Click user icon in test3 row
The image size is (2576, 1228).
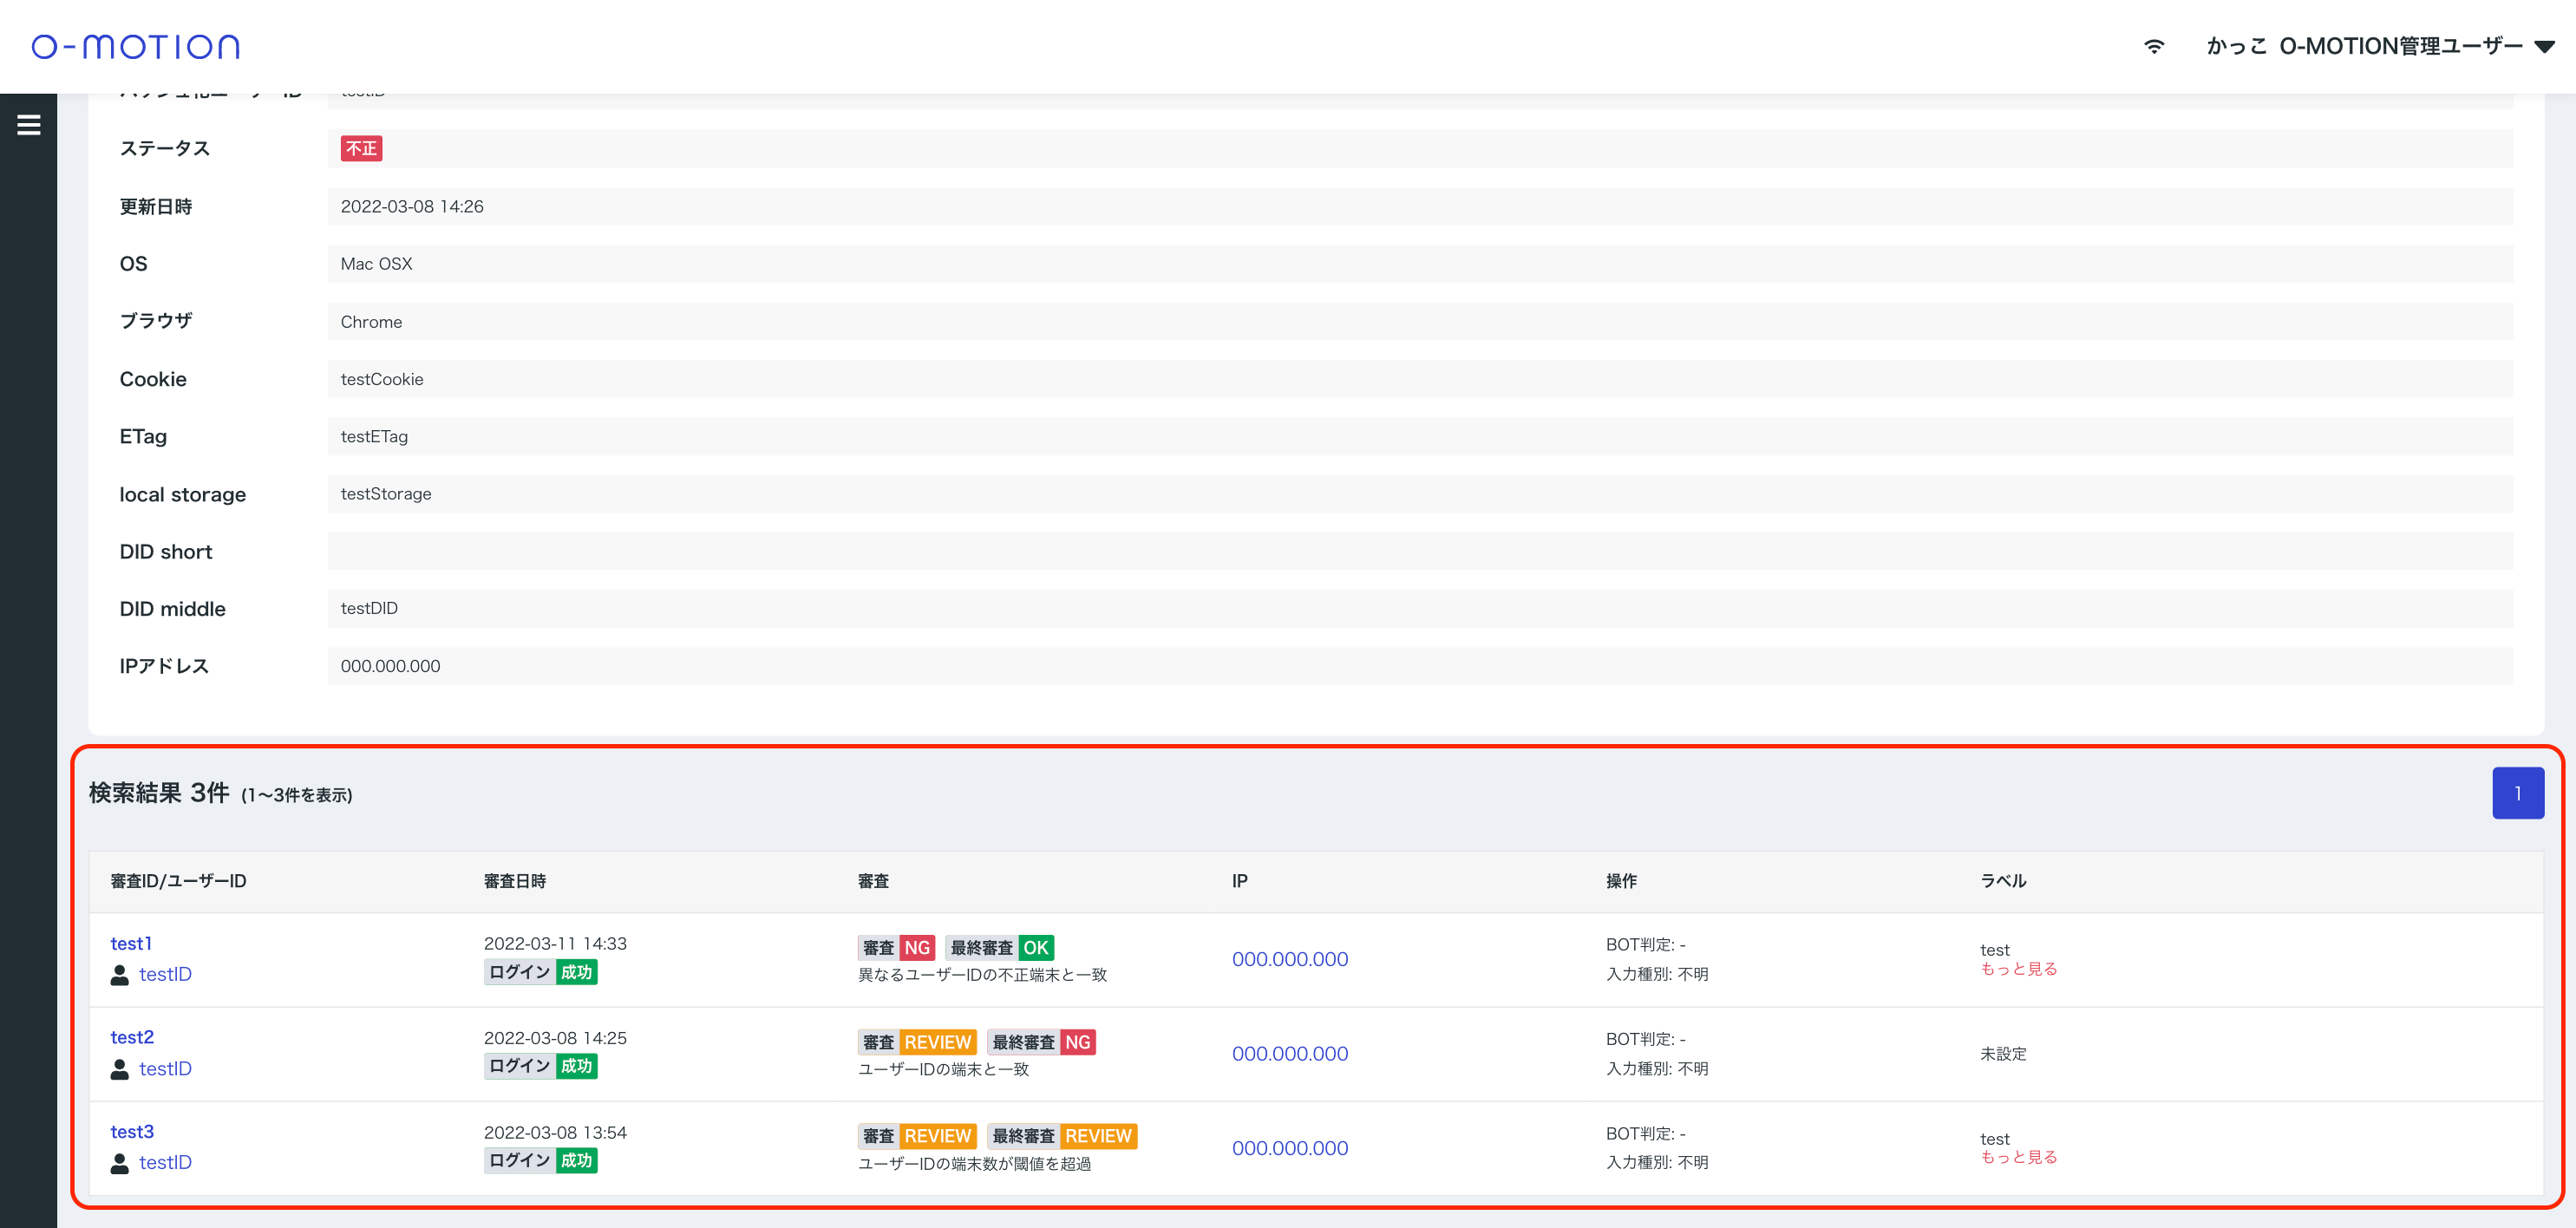click(119, 1163)
